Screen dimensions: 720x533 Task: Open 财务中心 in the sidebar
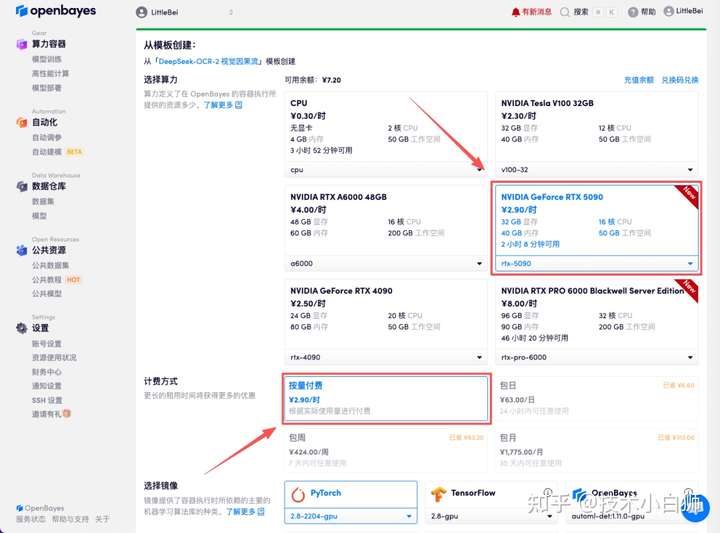coord(46,371)
